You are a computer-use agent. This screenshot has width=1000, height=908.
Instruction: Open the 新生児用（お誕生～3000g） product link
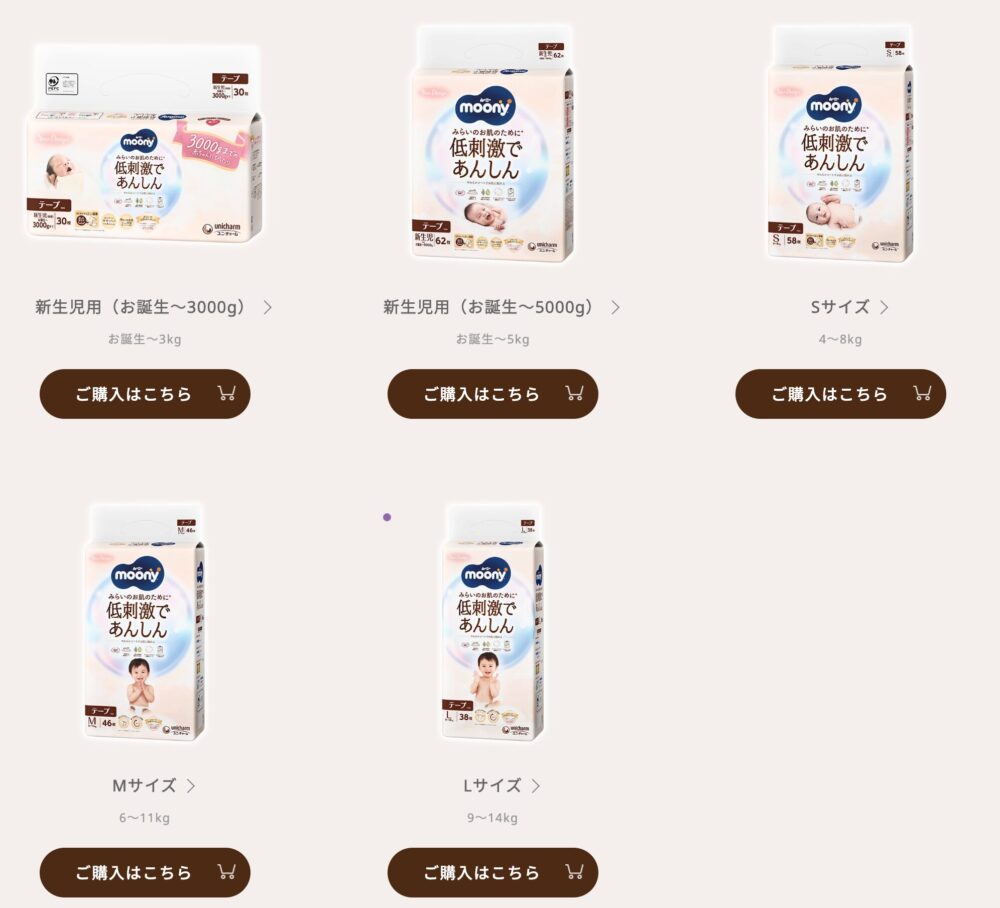tap(140, 307)
